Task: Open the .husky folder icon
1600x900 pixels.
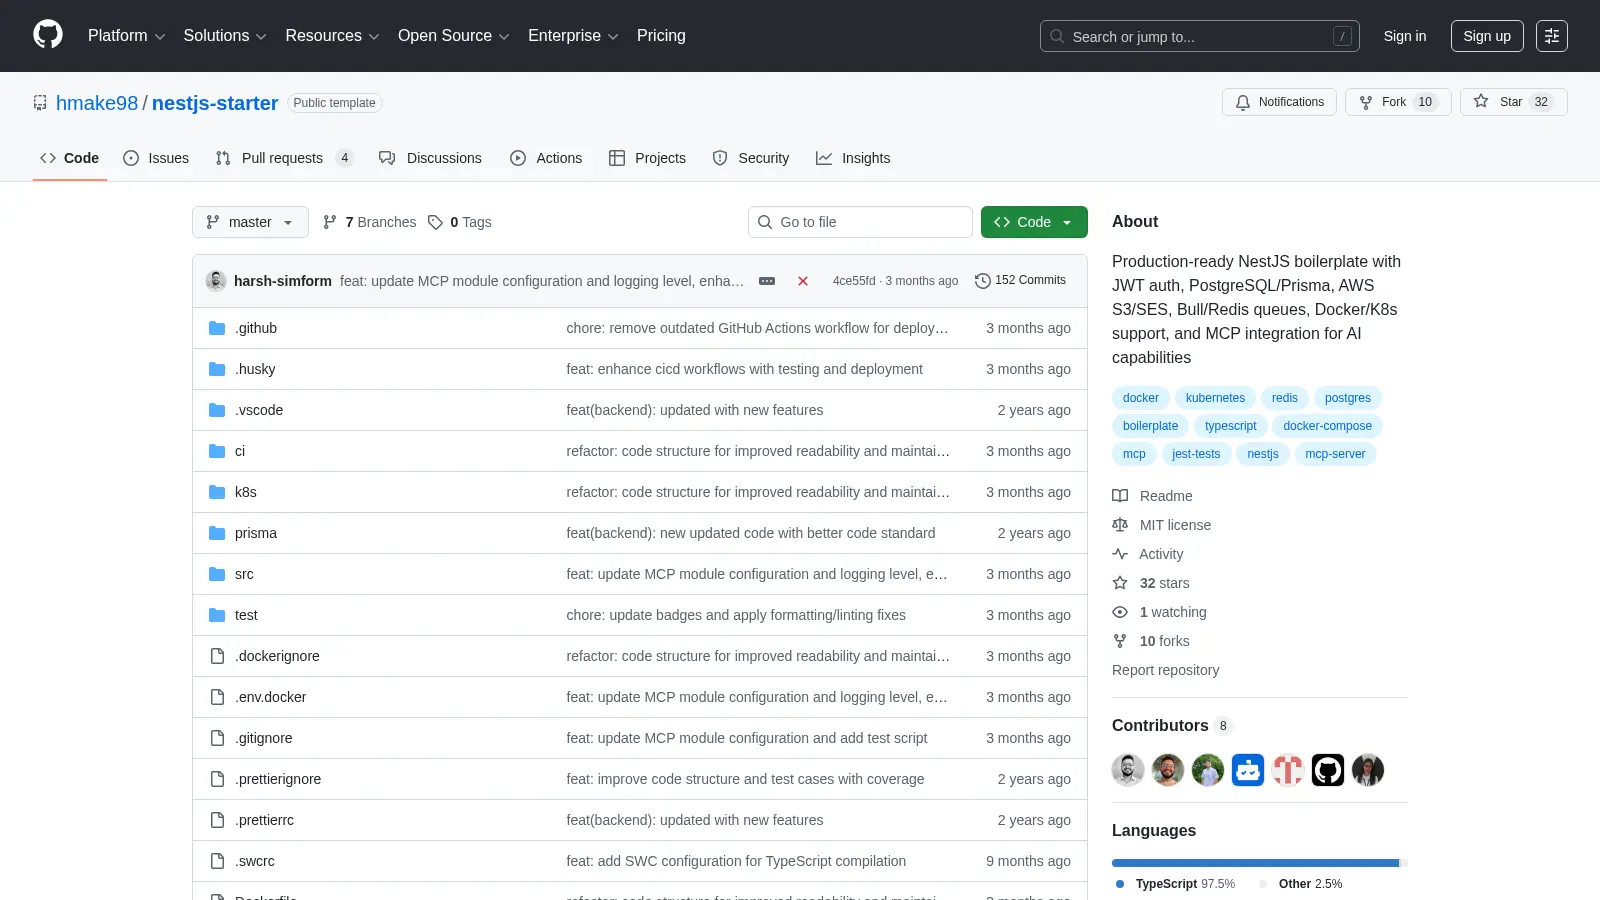Action: (217, 369)
